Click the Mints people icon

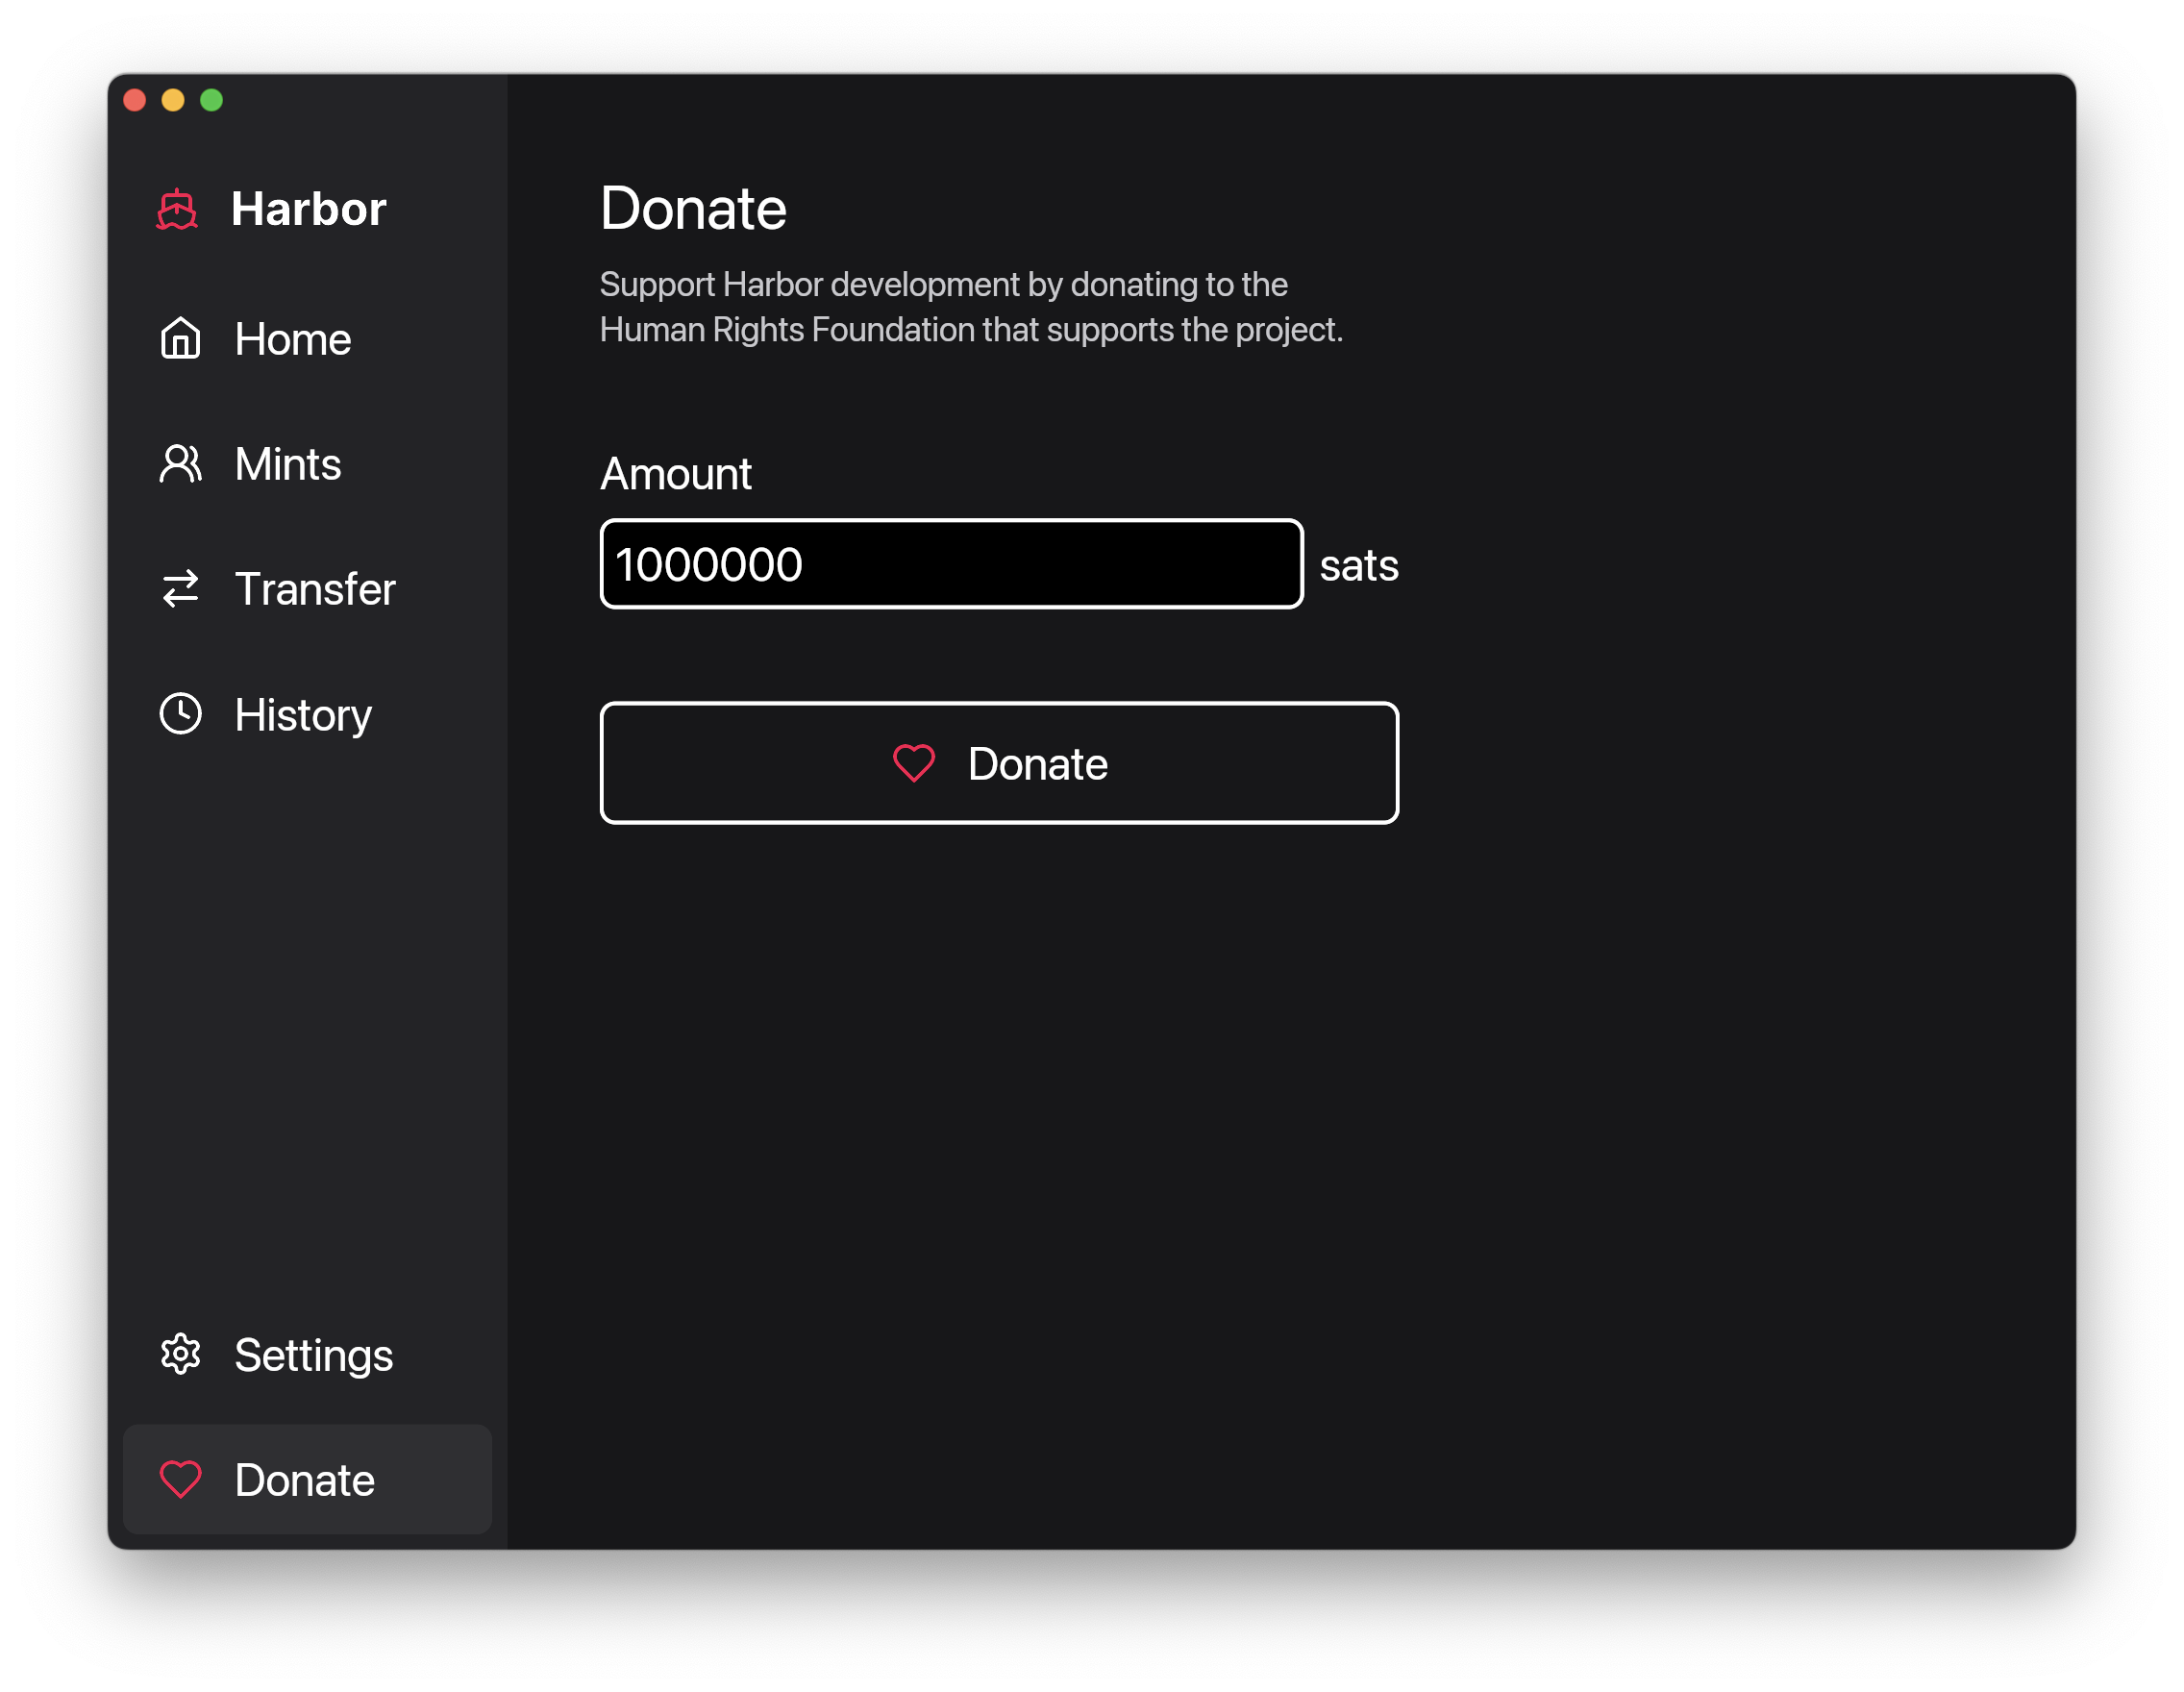[x=181, y=463]
